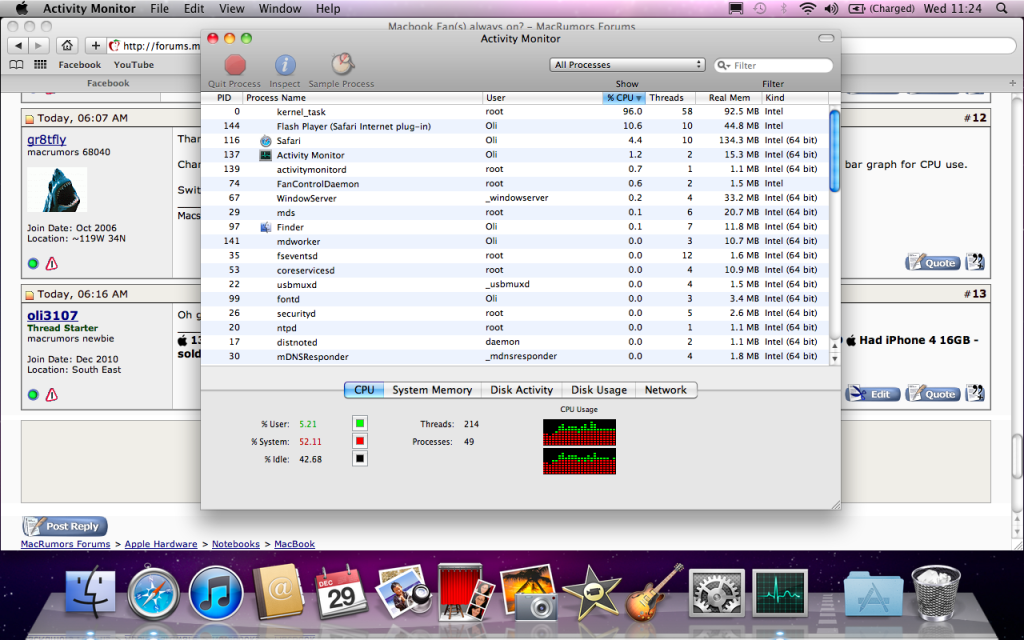Click the black % Idle color swatch

[x=360, y=458]
